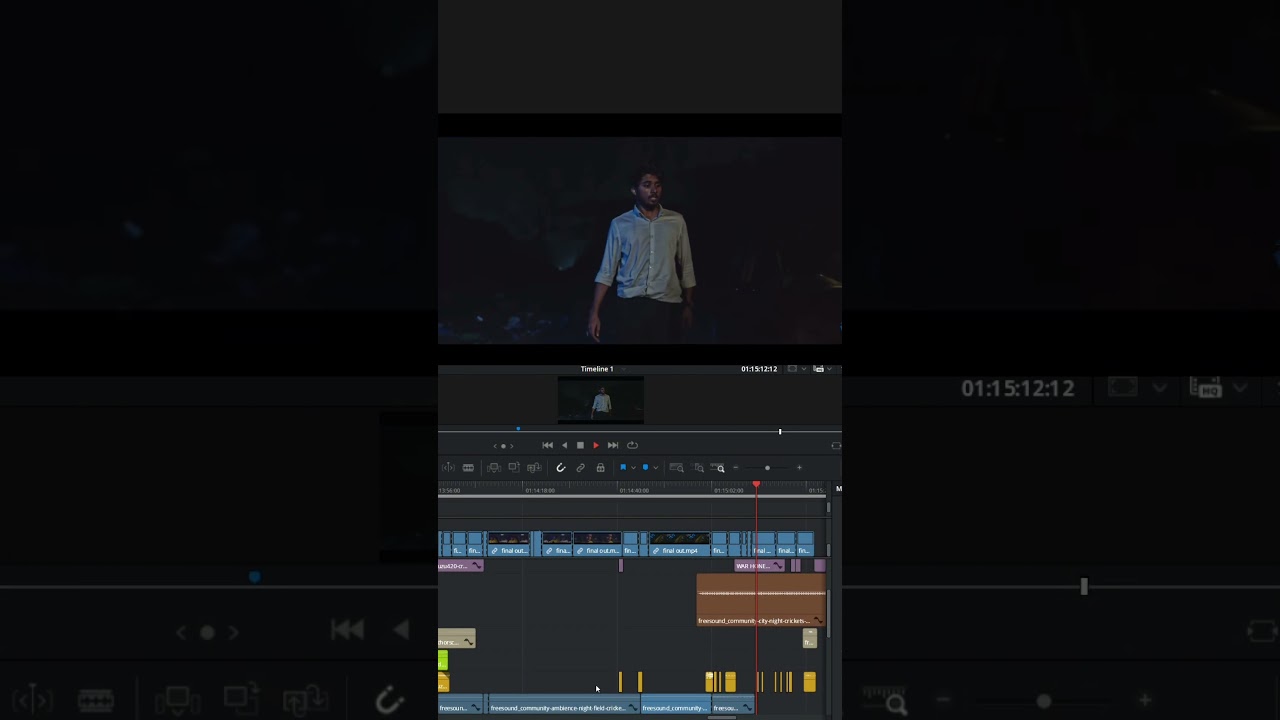Click the white jog bar playhead handle
Viewport: 1280px width, 720px height.
tap(780, 432)
